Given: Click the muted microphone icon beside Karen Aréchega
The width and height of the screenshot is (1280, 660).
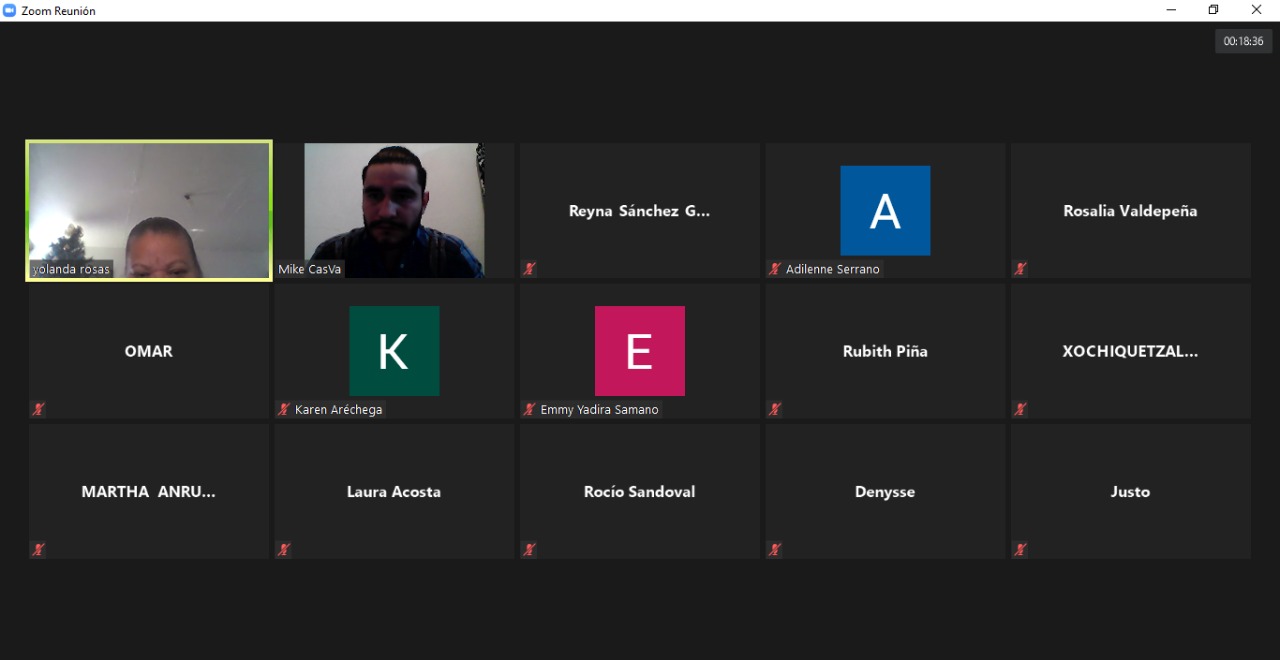Looking at the screenshot, I should (284, 409).
